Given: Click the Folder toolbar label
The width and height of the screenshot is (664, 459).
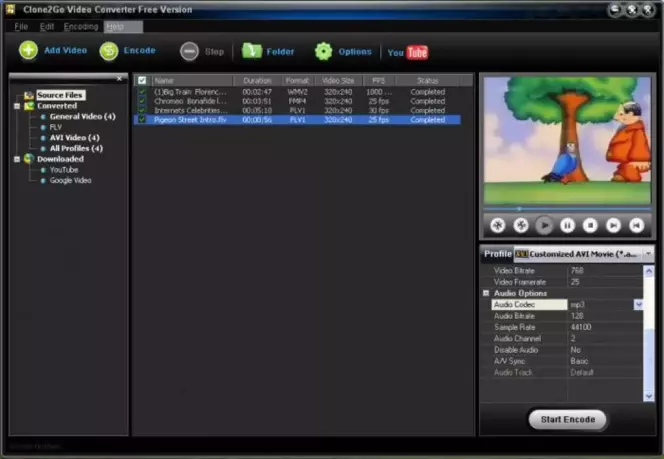Looking at the screenshot, I should [280, 52].
